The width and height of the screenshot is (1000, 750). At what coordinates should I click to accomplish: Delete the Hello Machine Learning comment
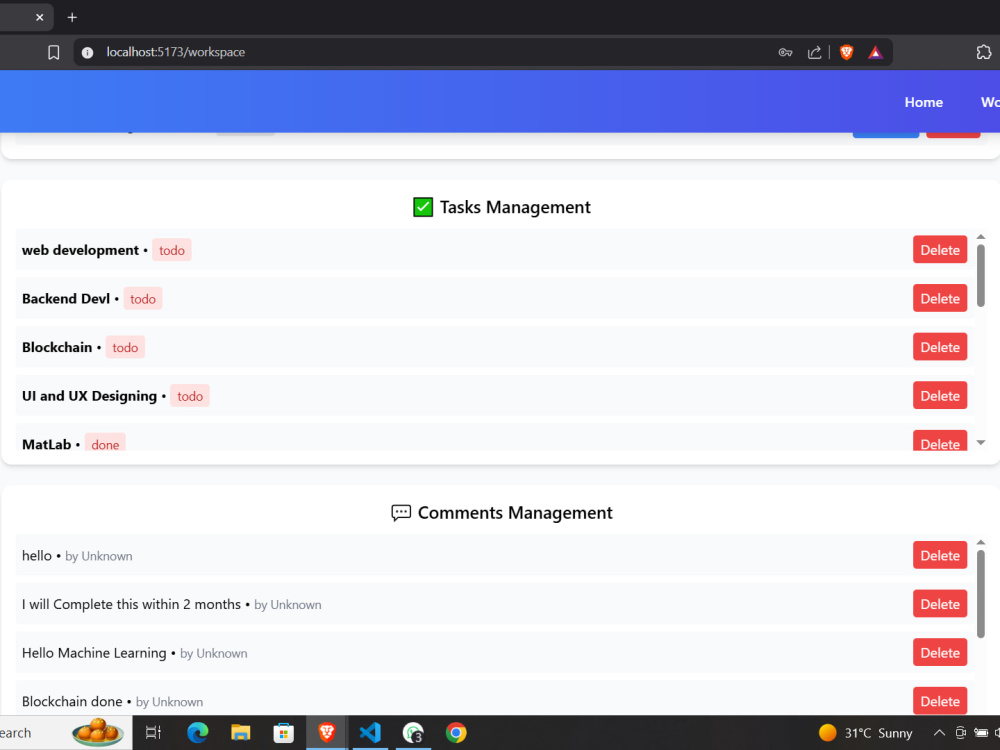click(x=939, y=652)
